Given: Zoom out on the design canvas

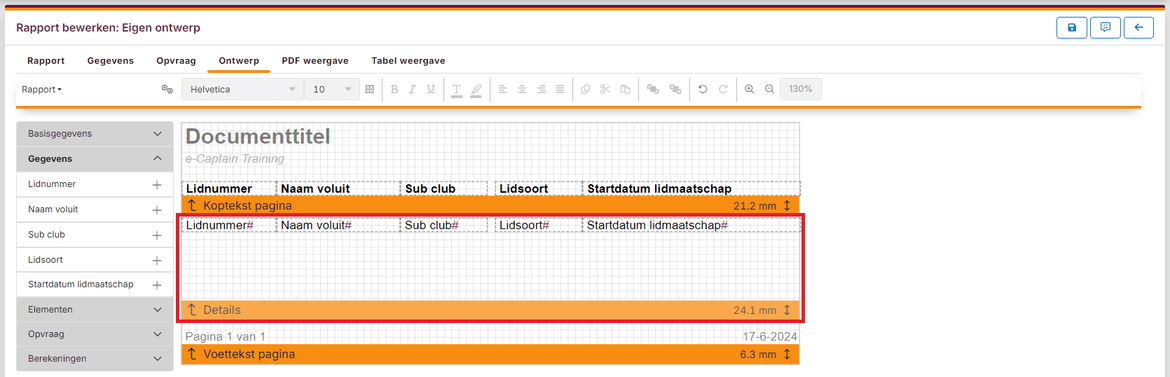Looking at the screenshot, I should coord(769,89).
